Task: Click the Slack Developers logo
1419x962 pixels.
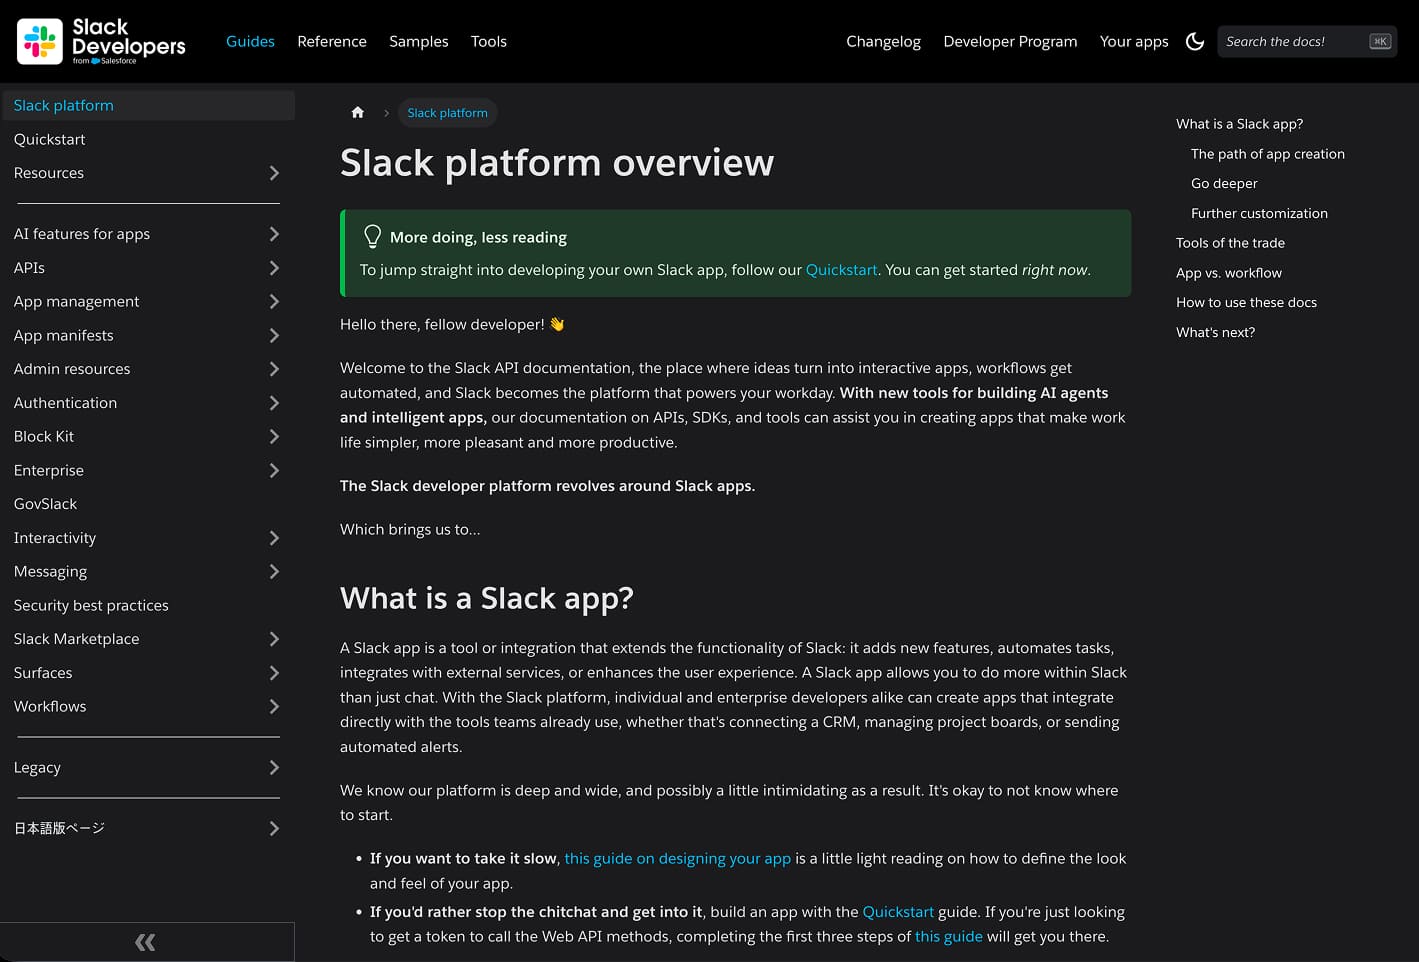Action: [x=98, y=41]
